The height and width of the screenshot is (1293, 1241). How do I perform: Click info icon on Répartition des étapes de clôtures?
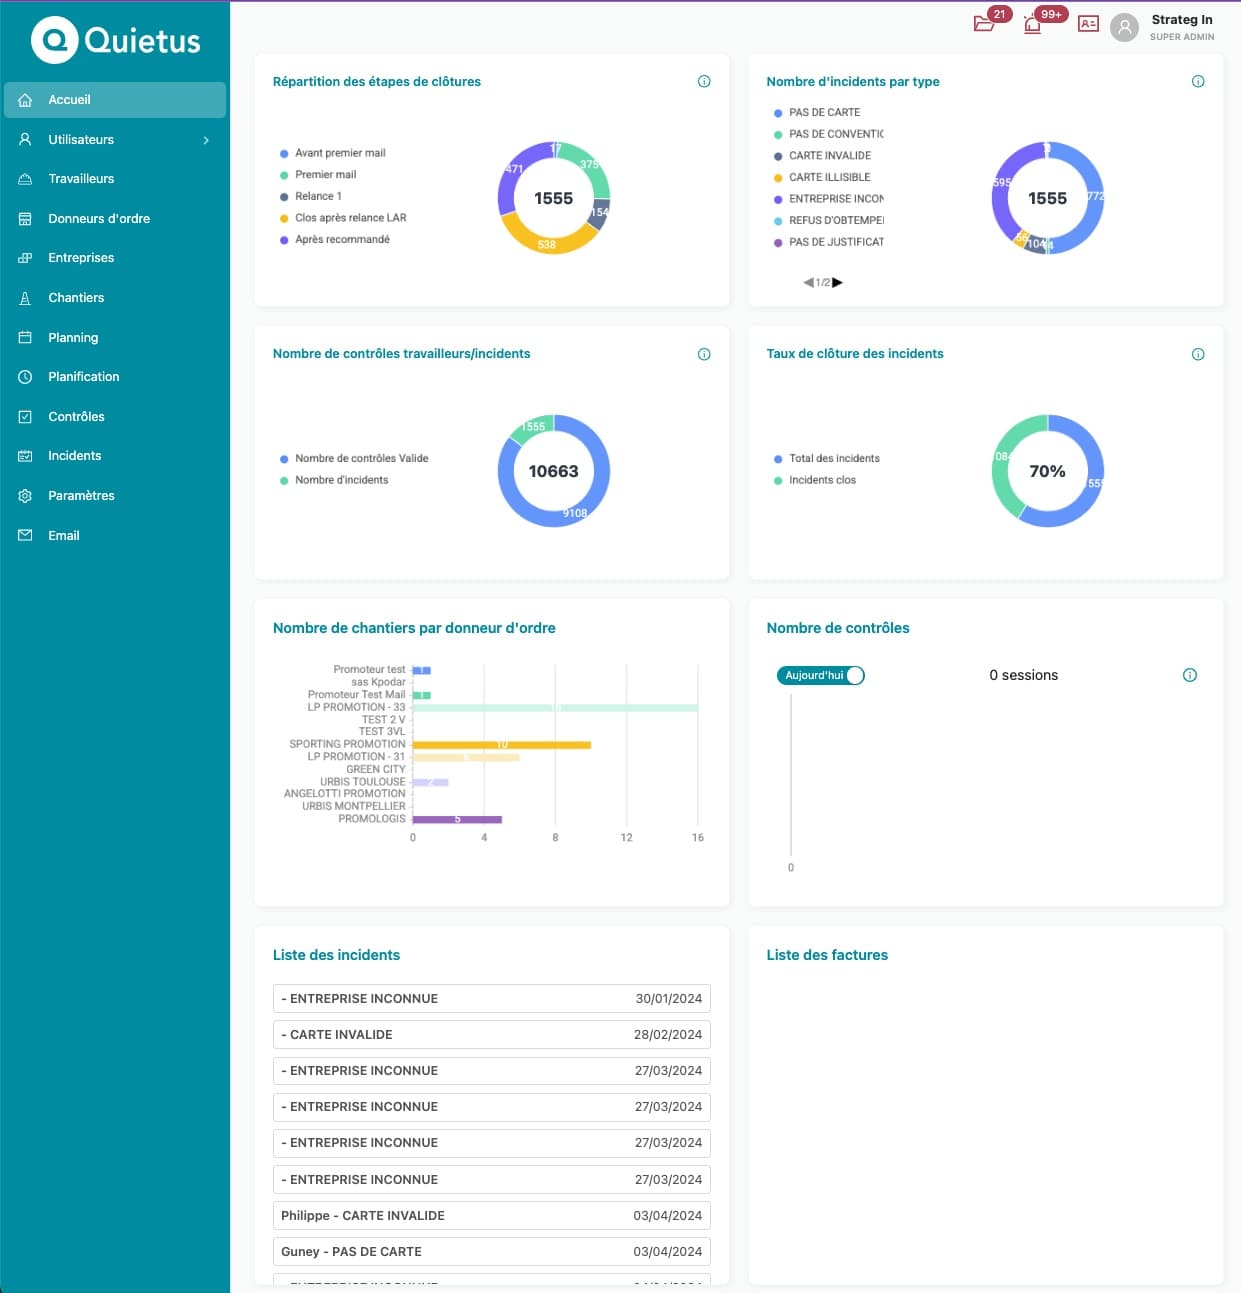pyautogui.click(x=704, y=82)
